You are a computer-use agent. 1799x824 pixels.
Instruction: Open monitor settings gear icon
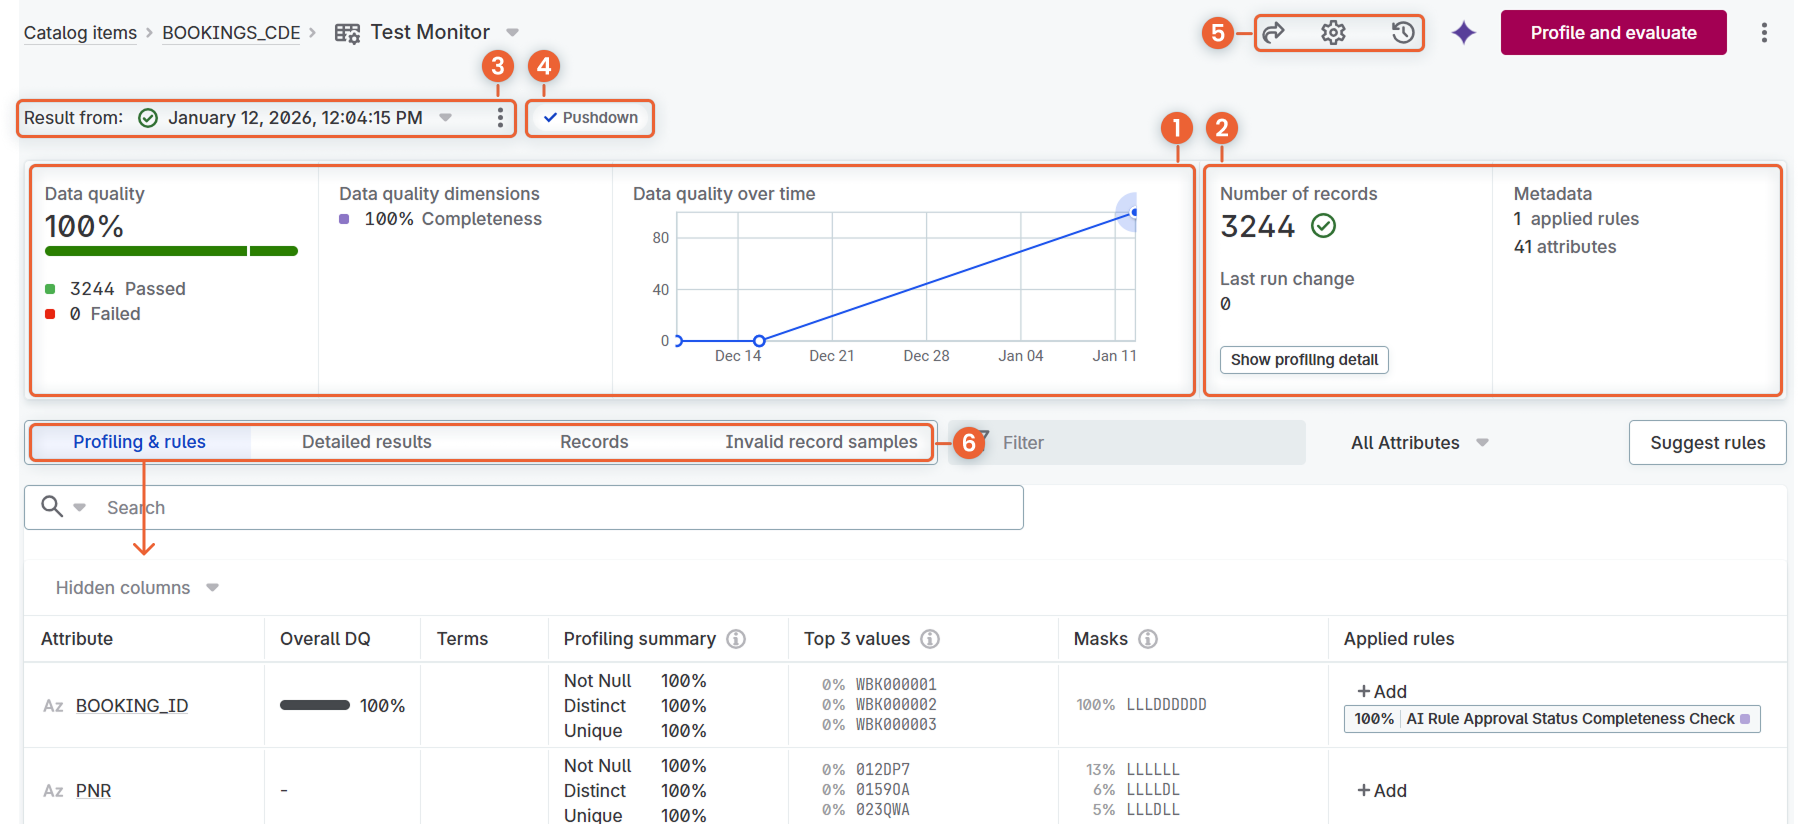click(x=1333, y=33)
